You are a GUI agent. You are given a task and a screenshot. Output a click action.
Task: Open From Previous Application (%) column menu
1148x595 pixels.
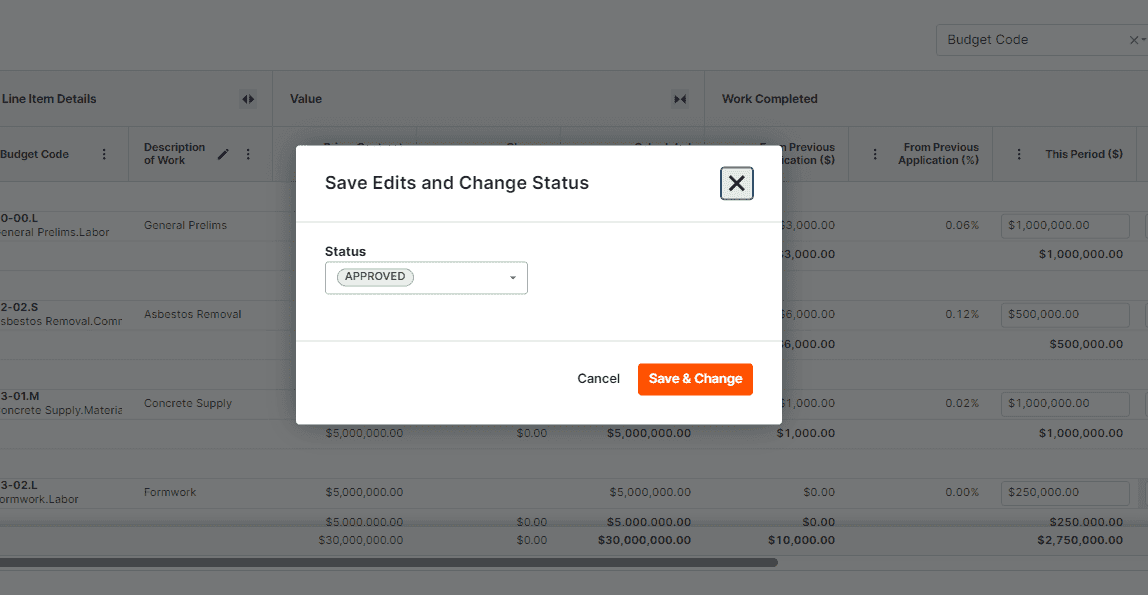click(875, 154)
